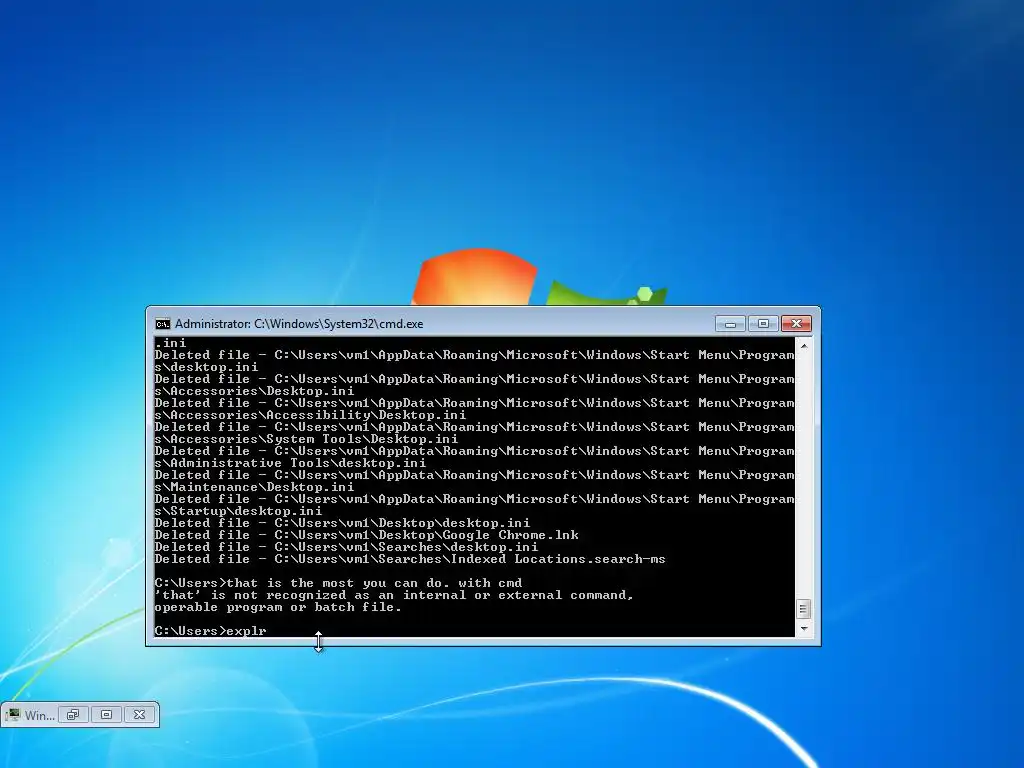Close the Administrator cmd.exe window
Screen dimensions: 1024x768
point(796,324)
